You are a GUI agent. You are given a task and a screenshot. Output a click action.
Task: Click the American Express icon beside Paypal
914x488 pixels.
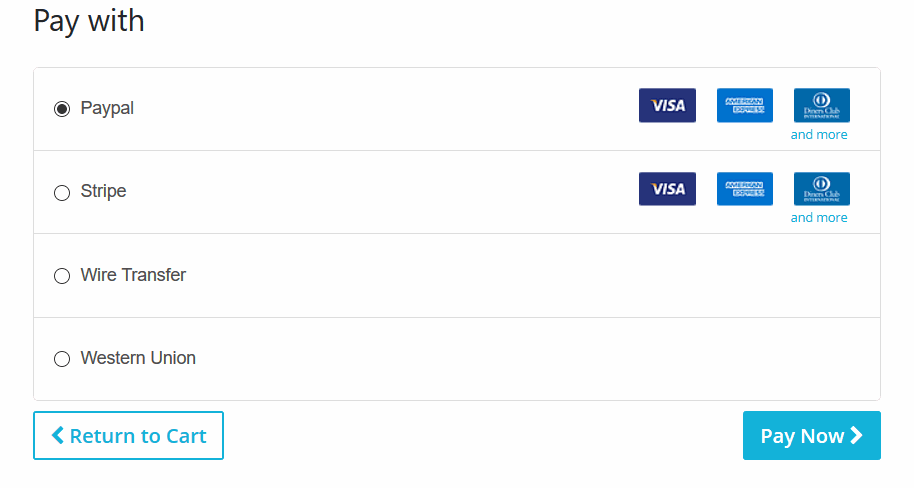pos(744,105)
